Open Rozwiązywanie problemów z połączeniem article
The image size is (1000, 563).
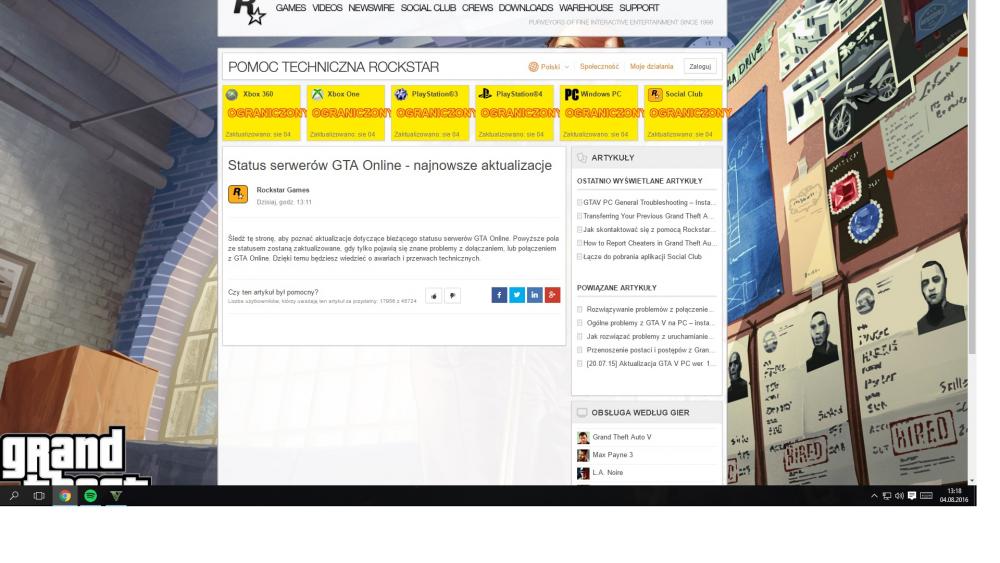[x=649, y=309]
